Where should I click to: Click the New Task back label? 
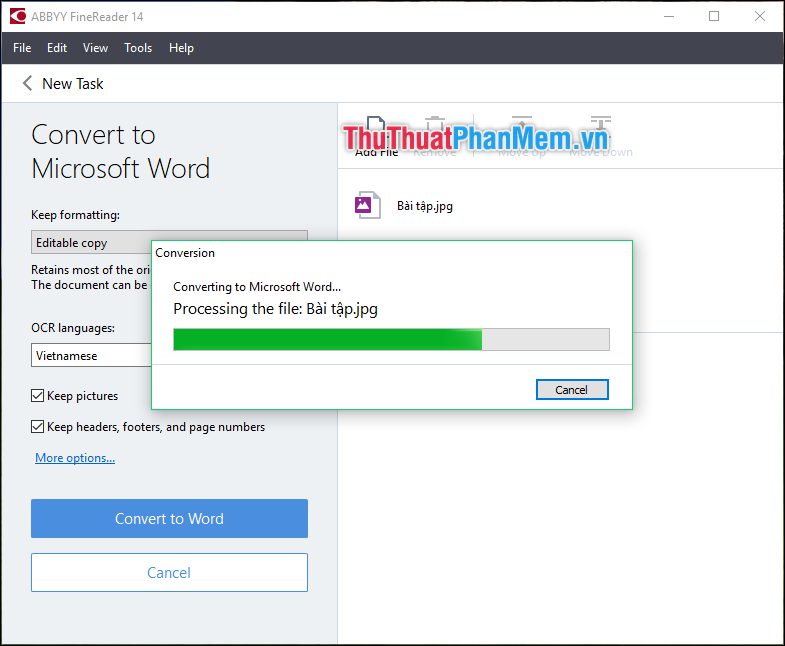tap(73, 84)
